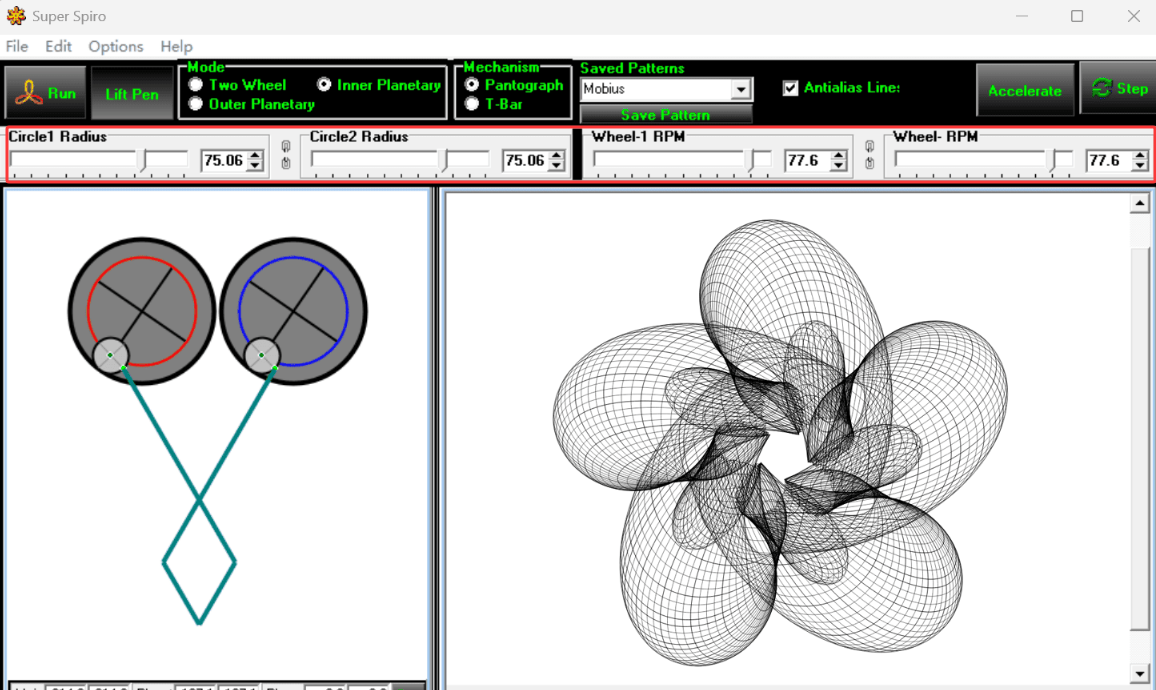Open the Edit menu
1156x690 pixels.
[x=58, y=46]
